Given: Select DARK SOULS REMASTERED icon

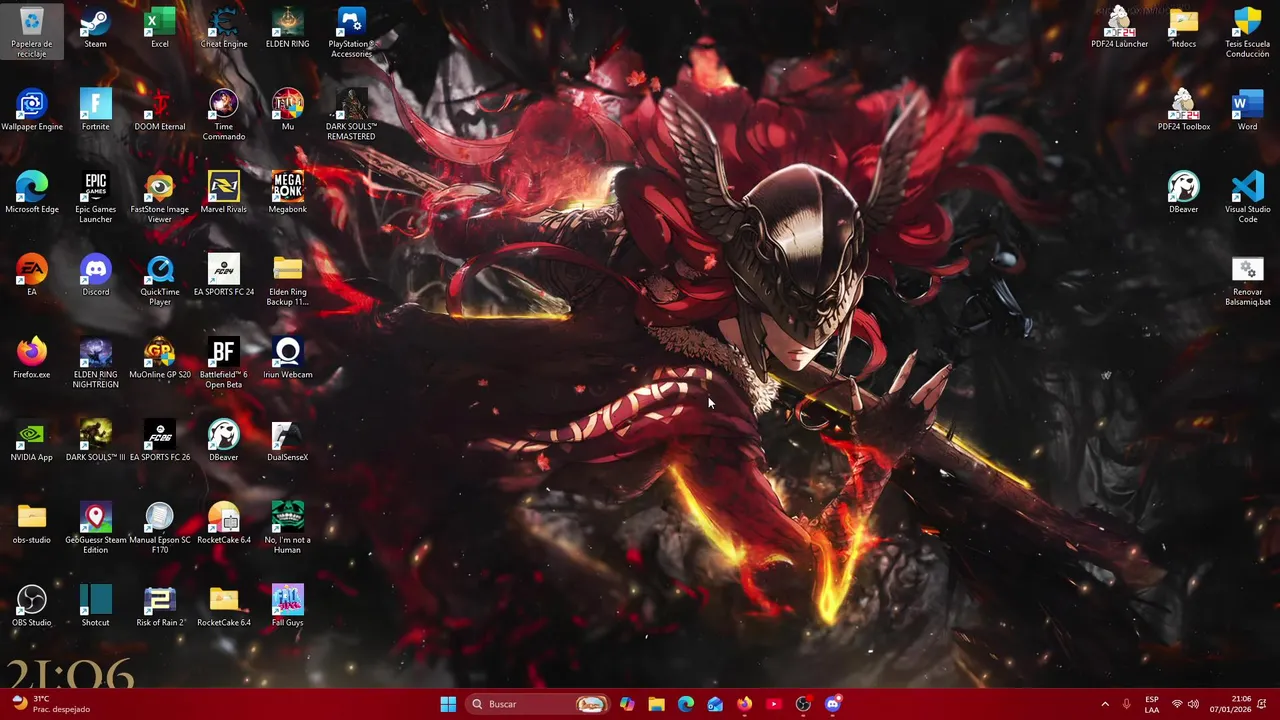Looking at the screenshot, I should [x=351, y=115].
